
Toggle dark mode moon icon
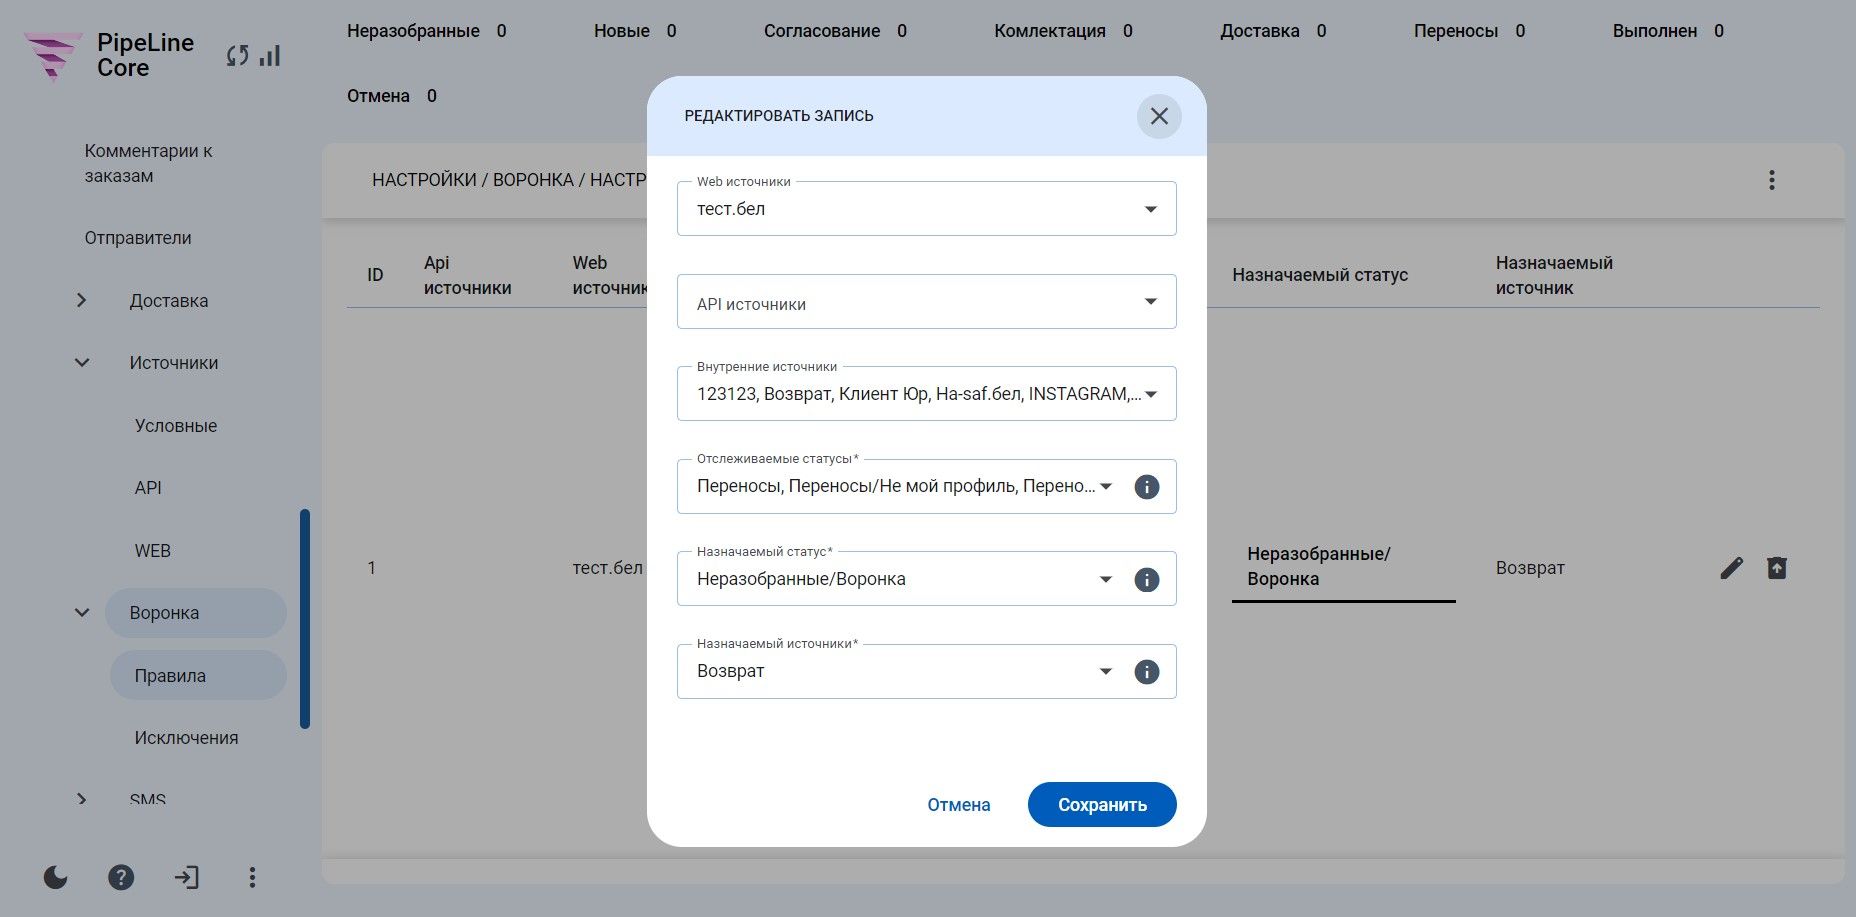(x=56, y=877)
